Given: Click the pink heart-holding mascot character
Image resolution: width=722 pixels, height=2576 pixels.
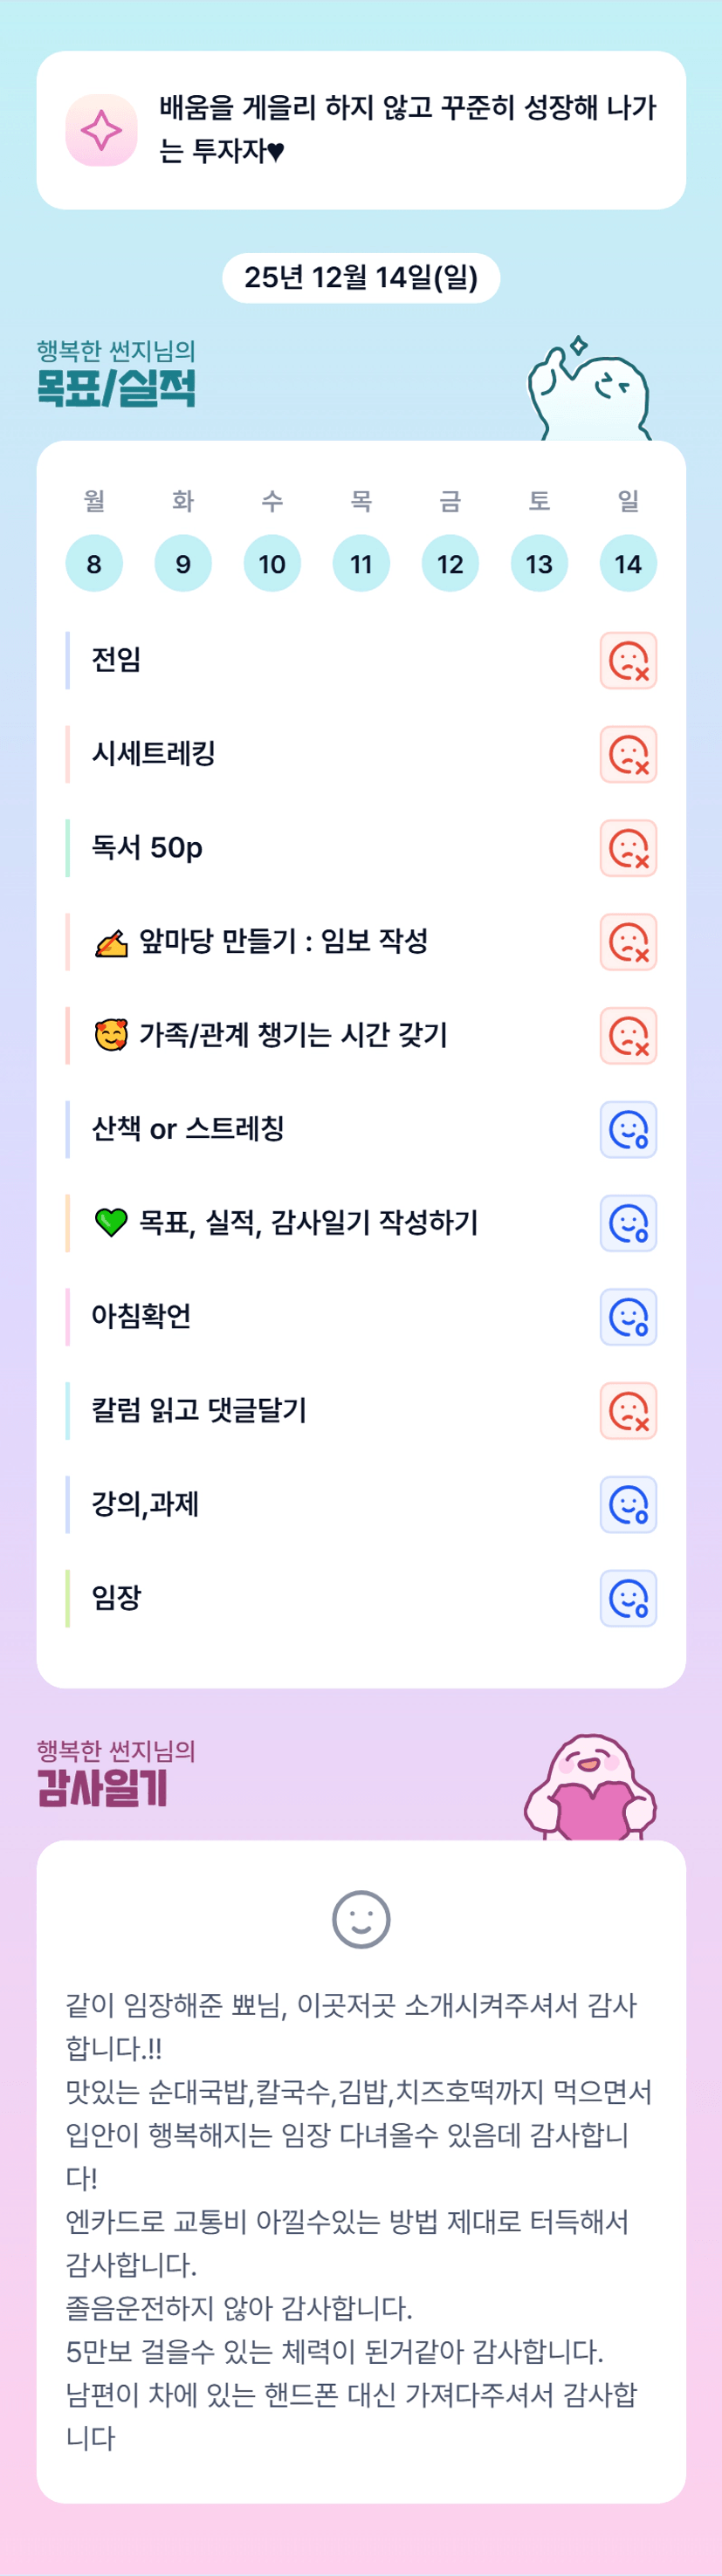Looking at the screenshot, I should (x=590, y=1790).
